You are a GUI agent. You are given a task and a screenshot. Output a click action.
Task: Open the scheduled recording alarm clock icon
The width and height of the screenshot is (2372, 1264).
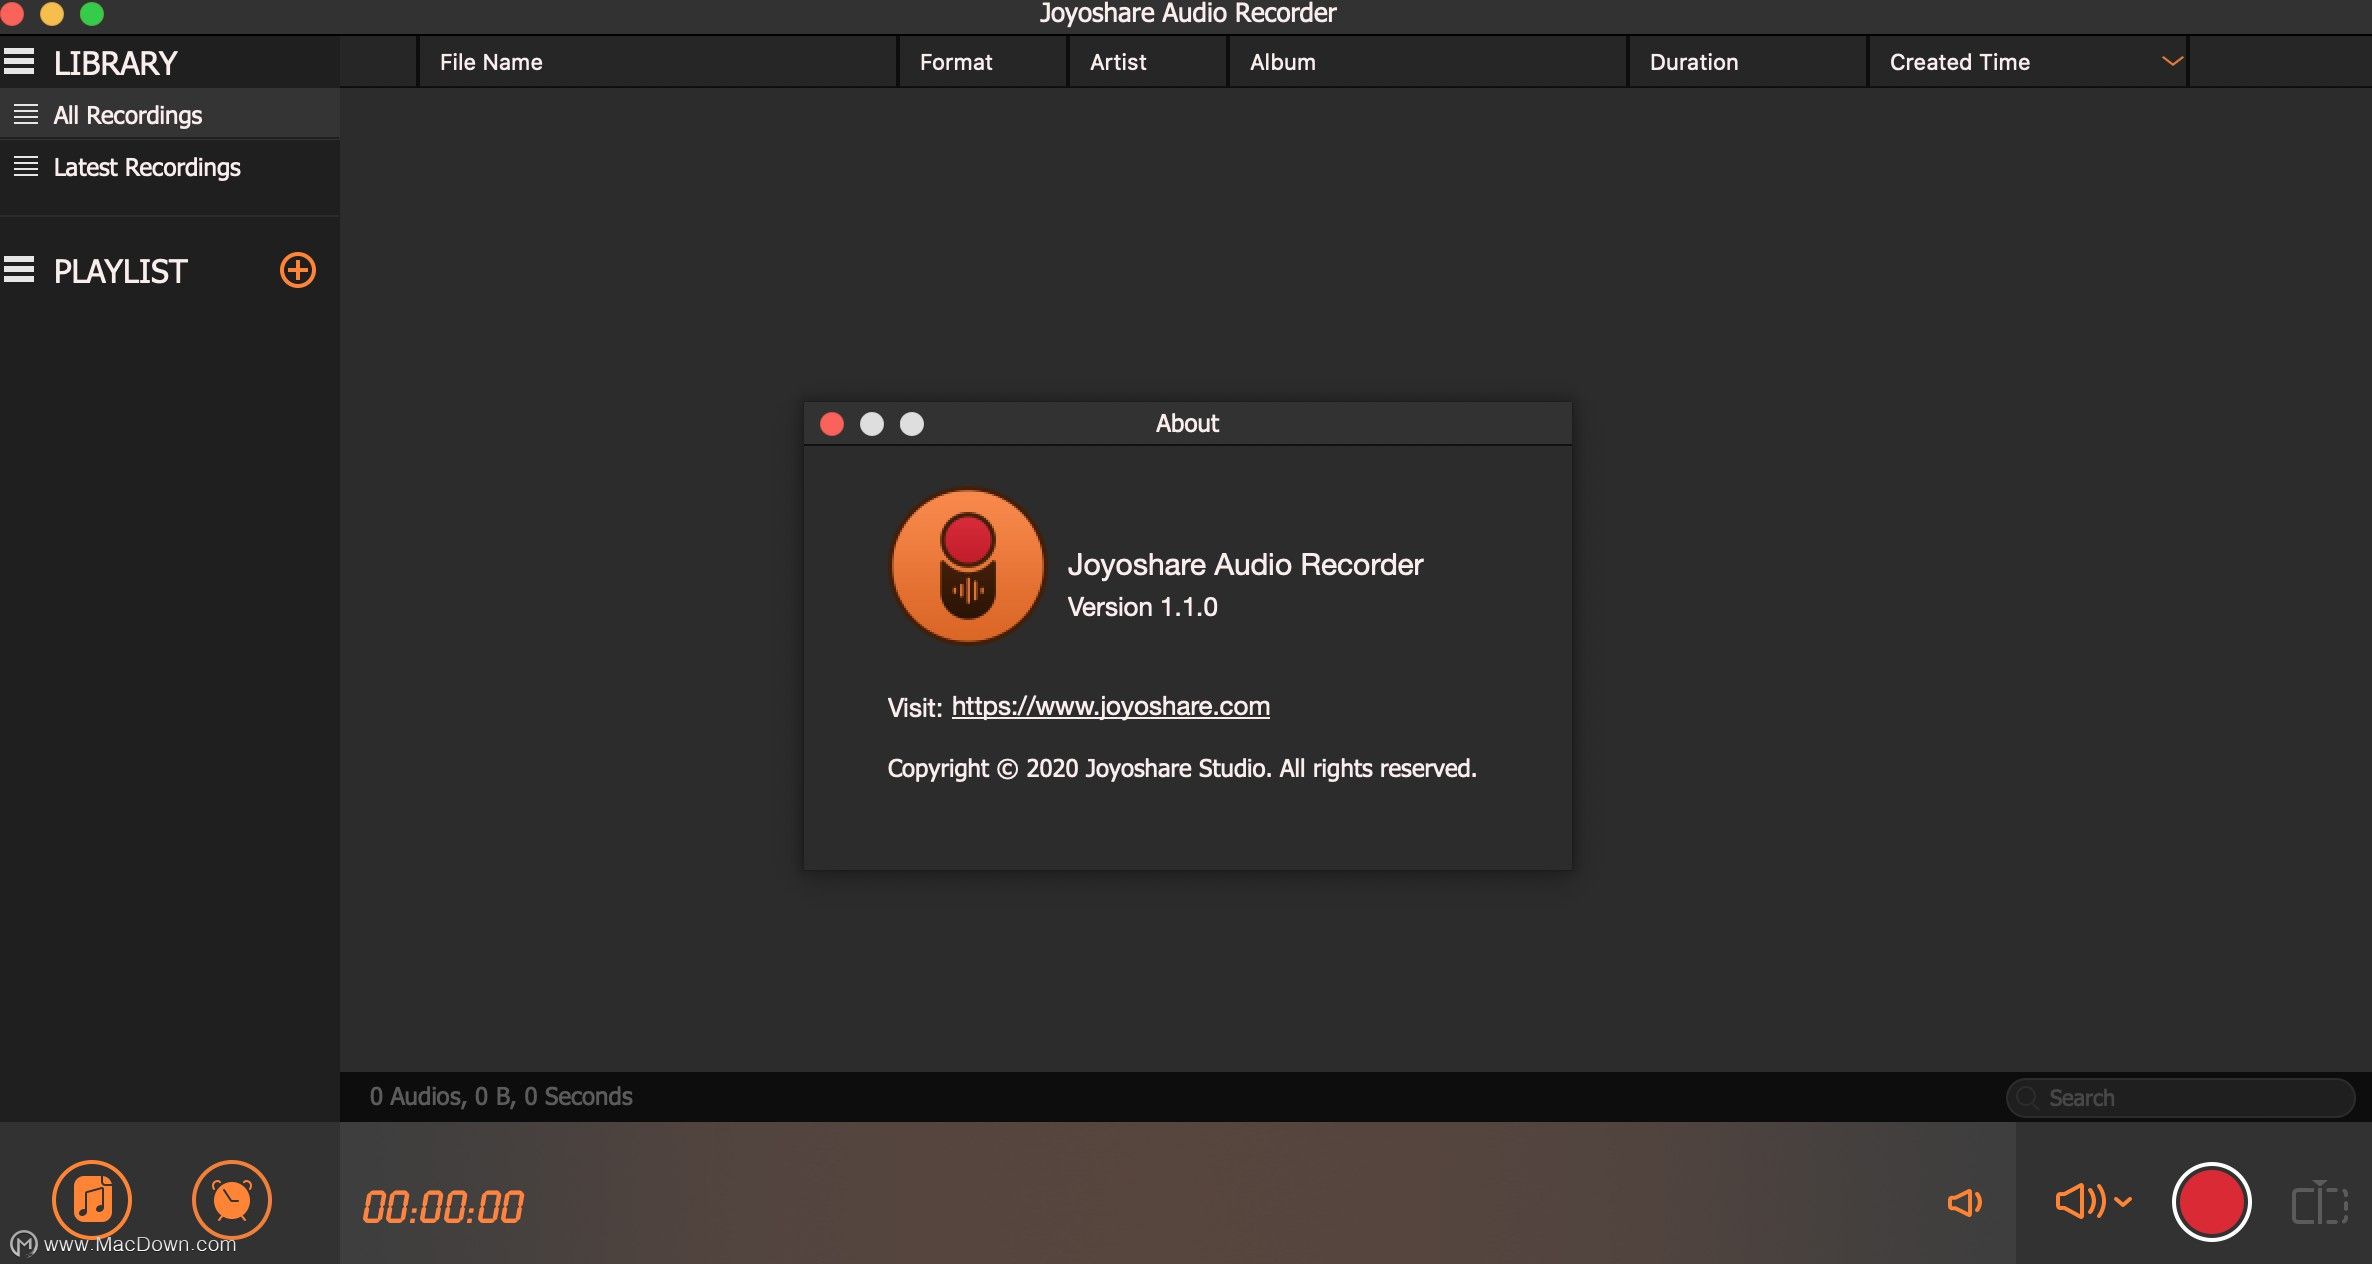coord(232,1199)
